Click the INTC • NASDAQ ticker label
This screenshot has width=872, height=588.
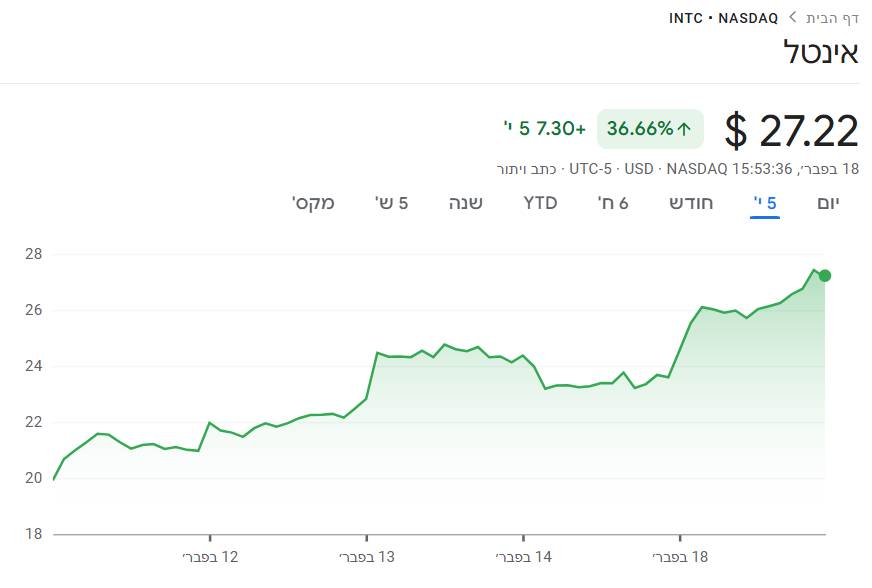724,18
